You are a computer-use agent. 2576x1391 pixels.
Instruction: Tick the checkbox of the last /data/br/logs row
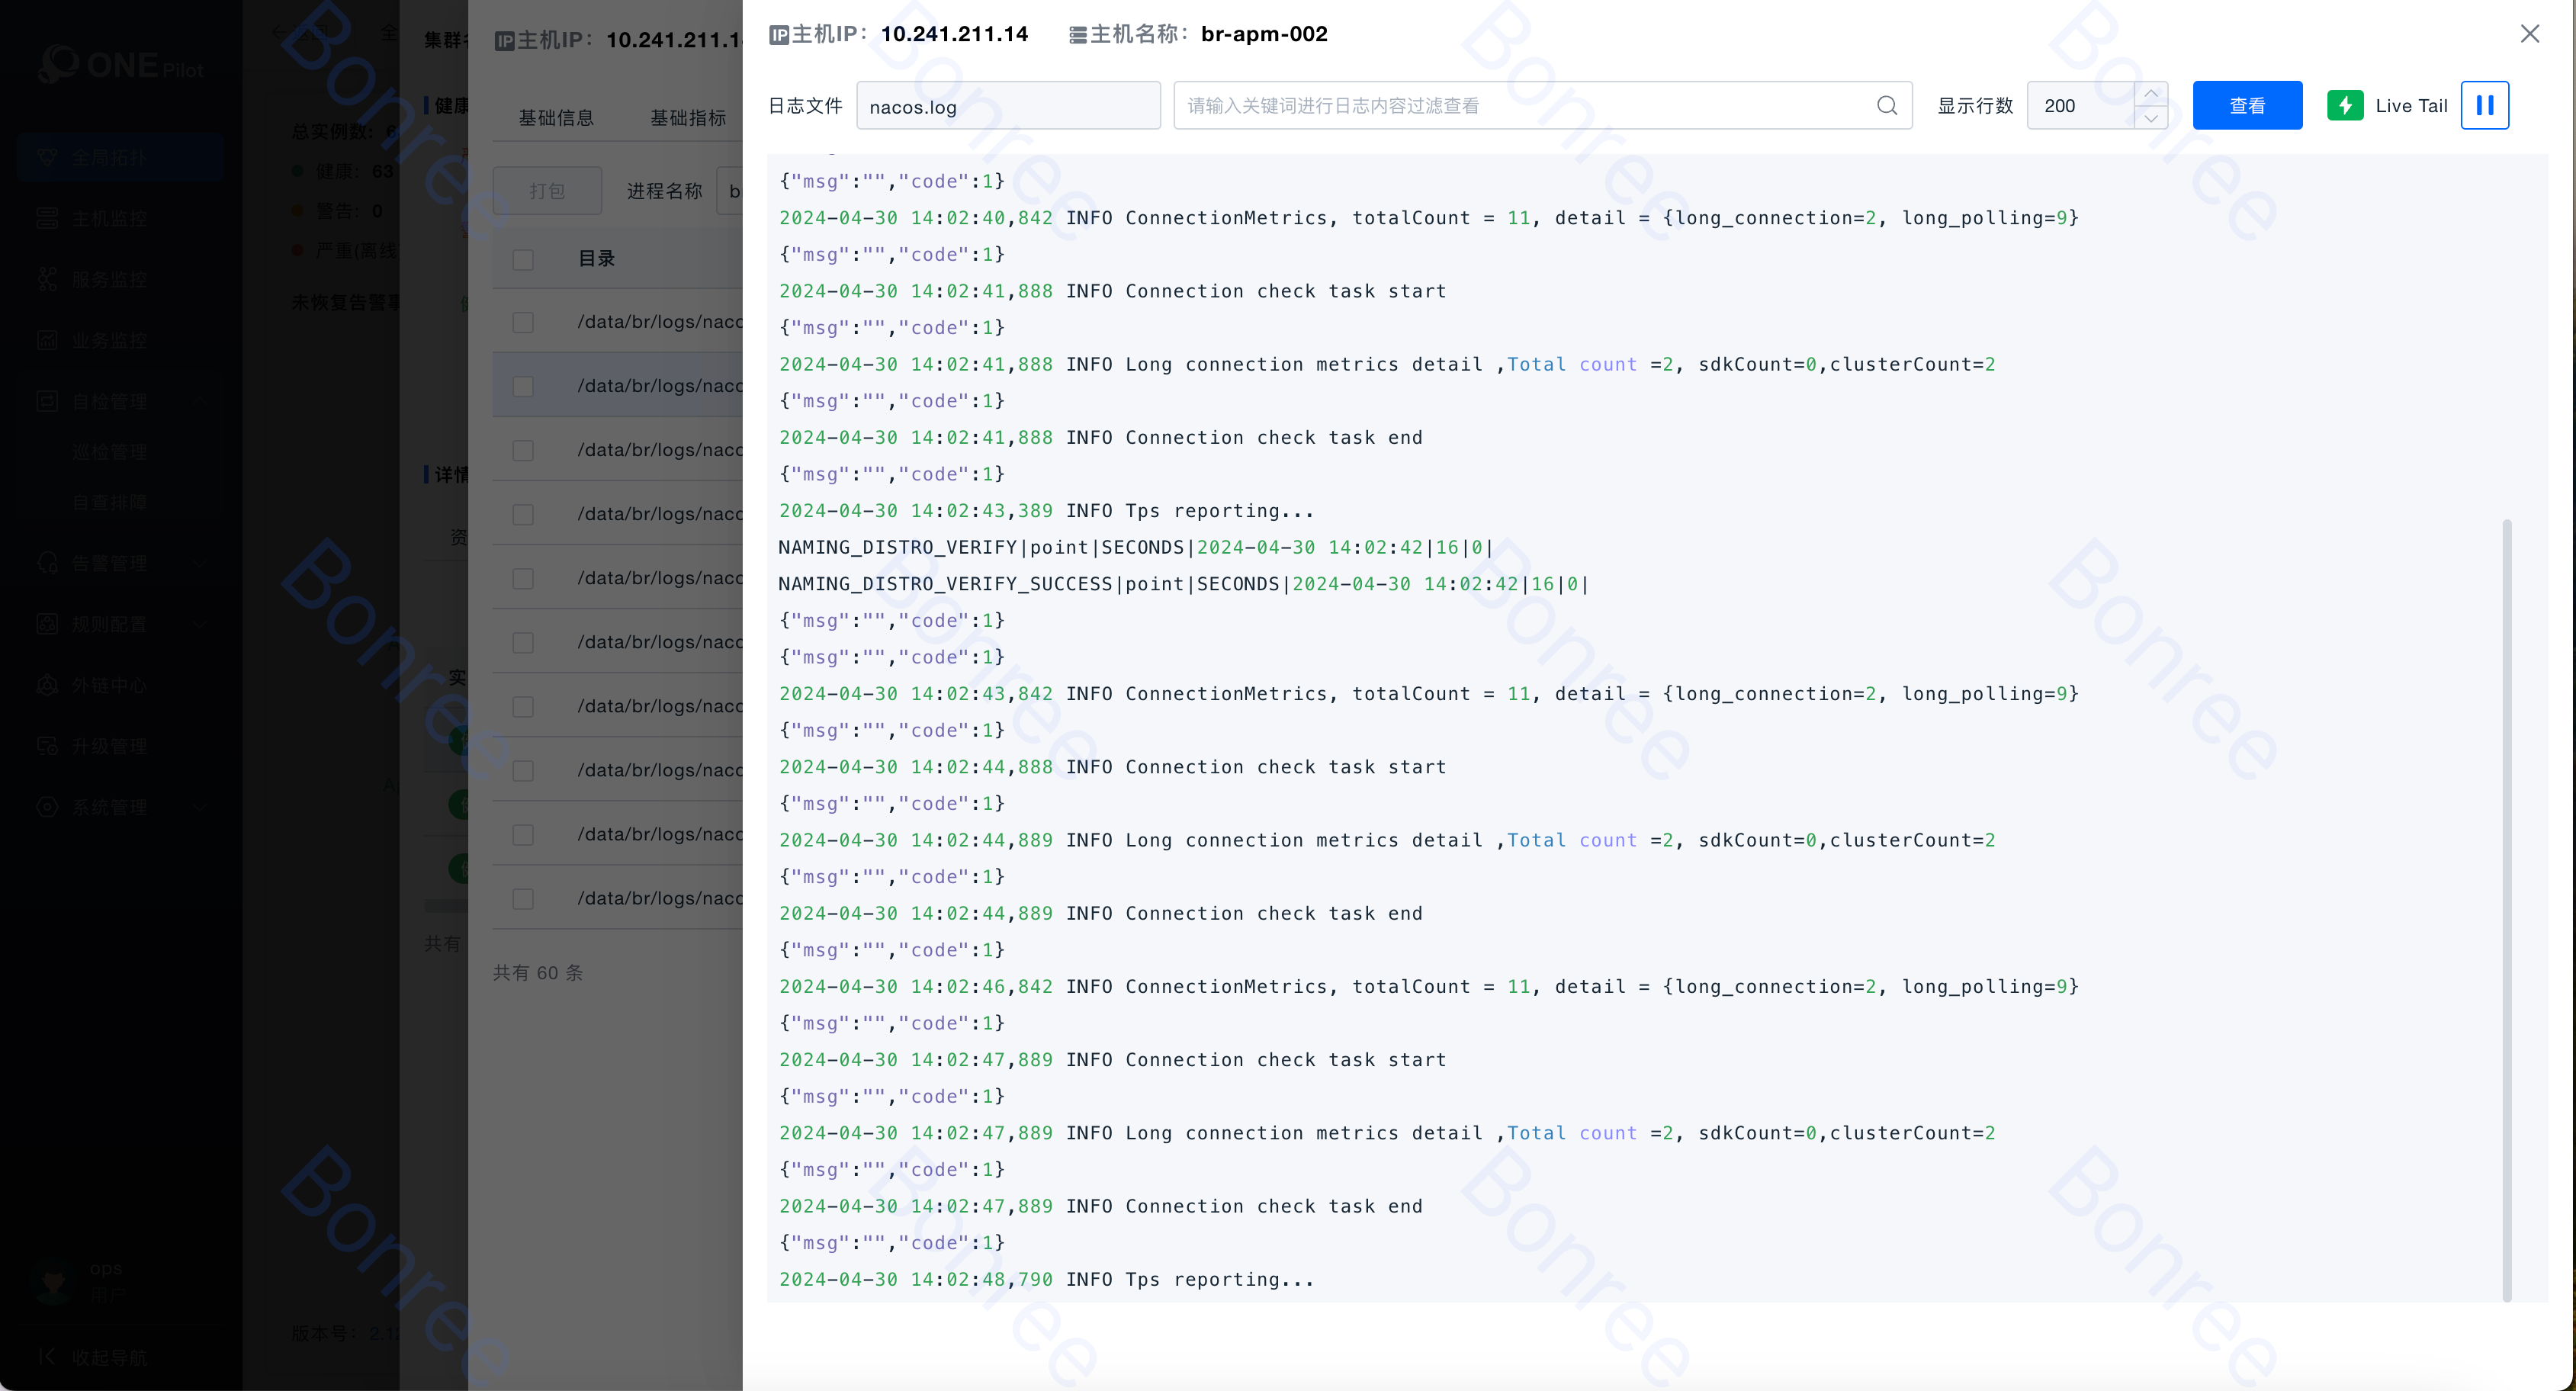(523, 898)
